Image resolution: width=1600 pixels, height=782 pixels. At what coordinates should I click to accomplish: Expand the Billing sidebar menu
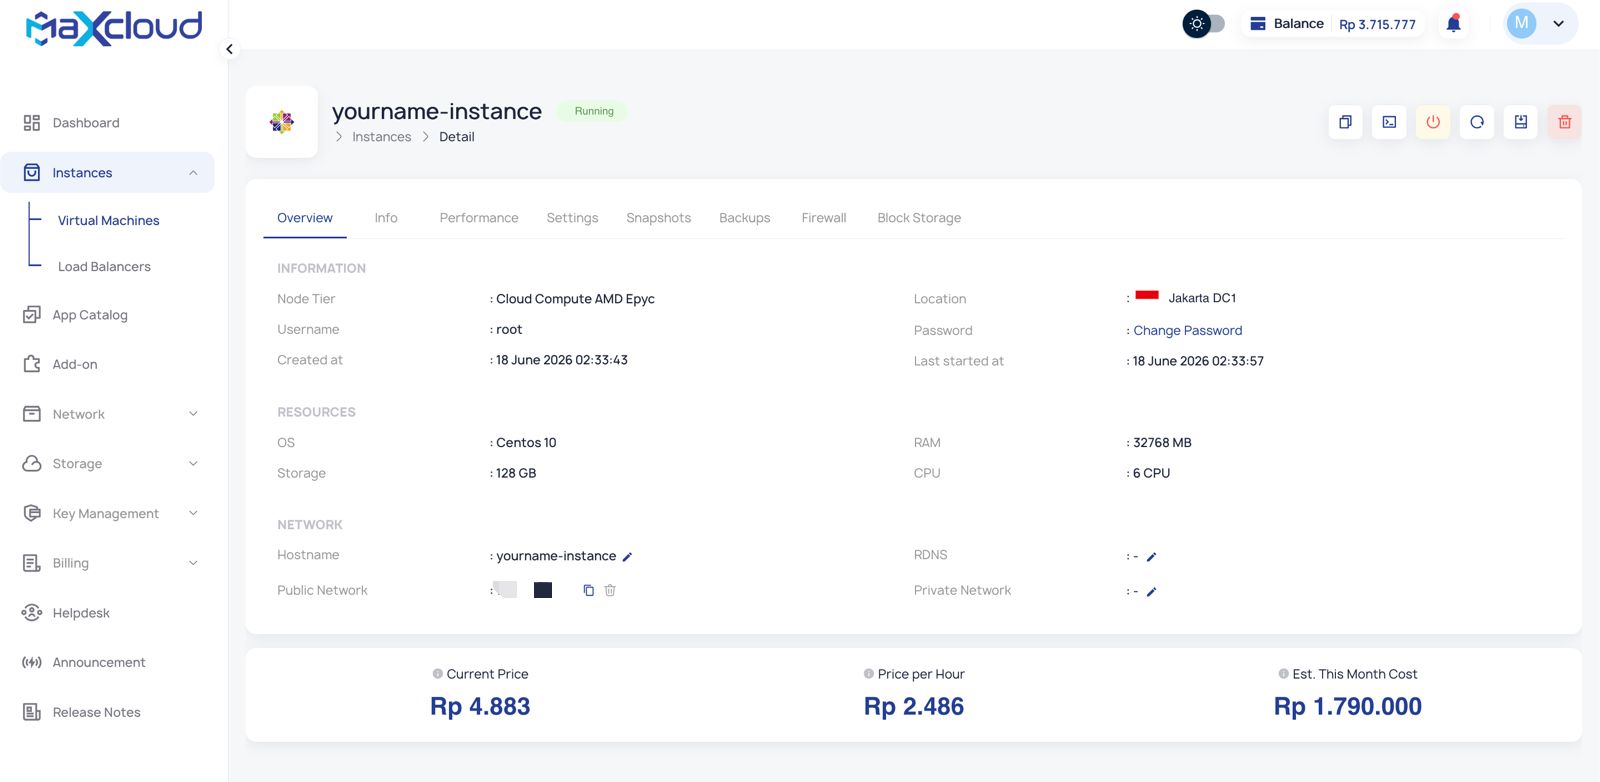pos(193,563)
